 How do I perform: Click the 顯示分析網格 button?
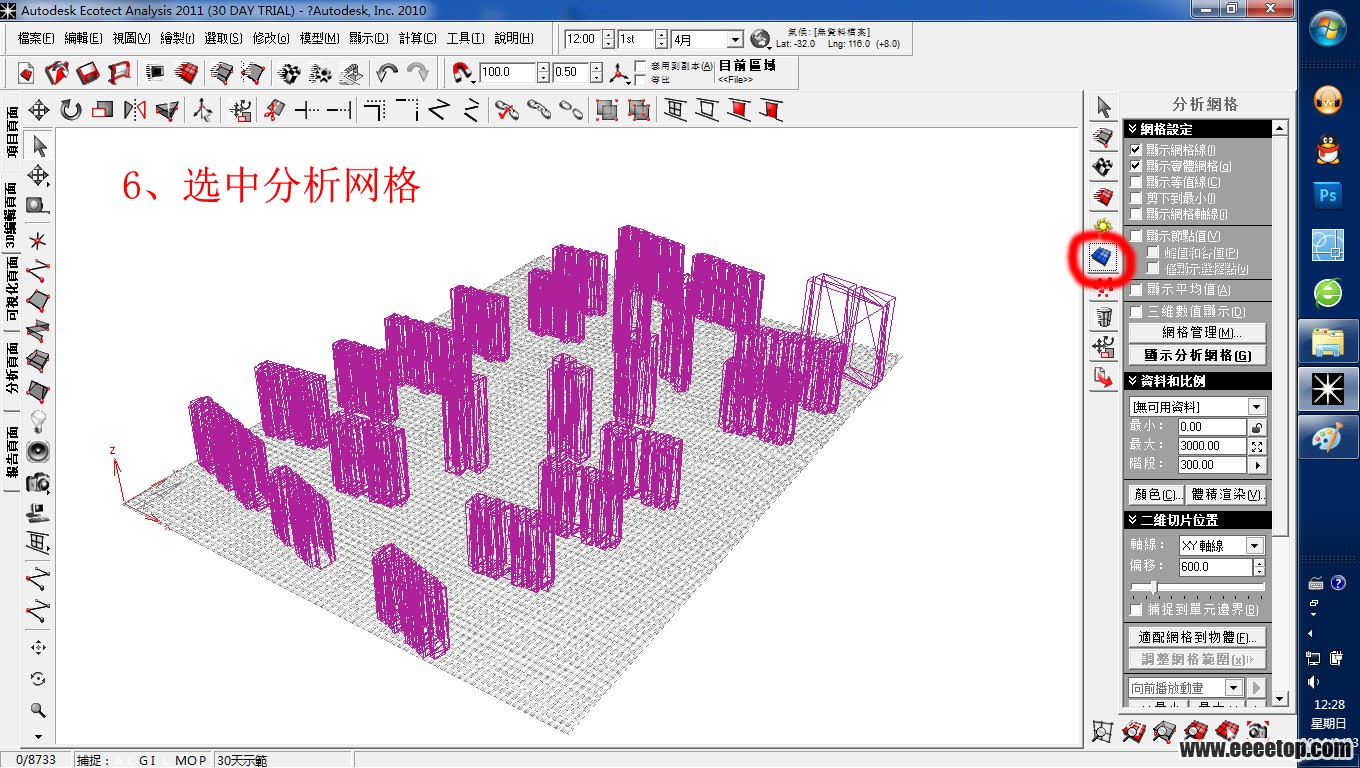(1197, 355)
